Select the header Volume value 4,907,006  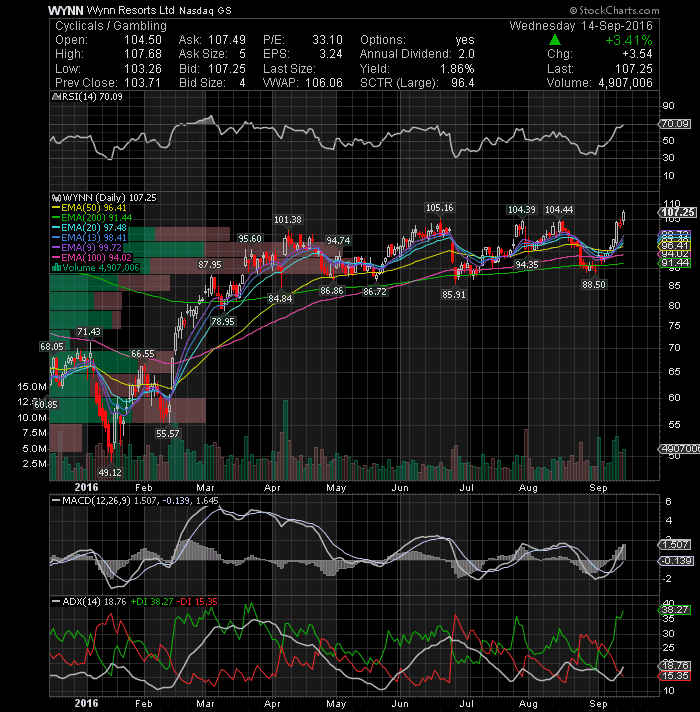(625, 83)
